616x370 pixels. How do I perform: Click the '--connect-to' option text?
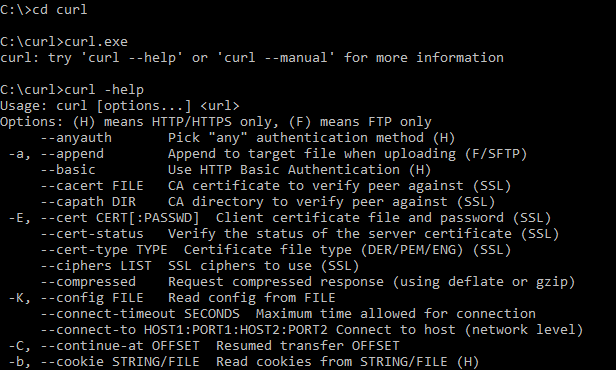[88, 330]
